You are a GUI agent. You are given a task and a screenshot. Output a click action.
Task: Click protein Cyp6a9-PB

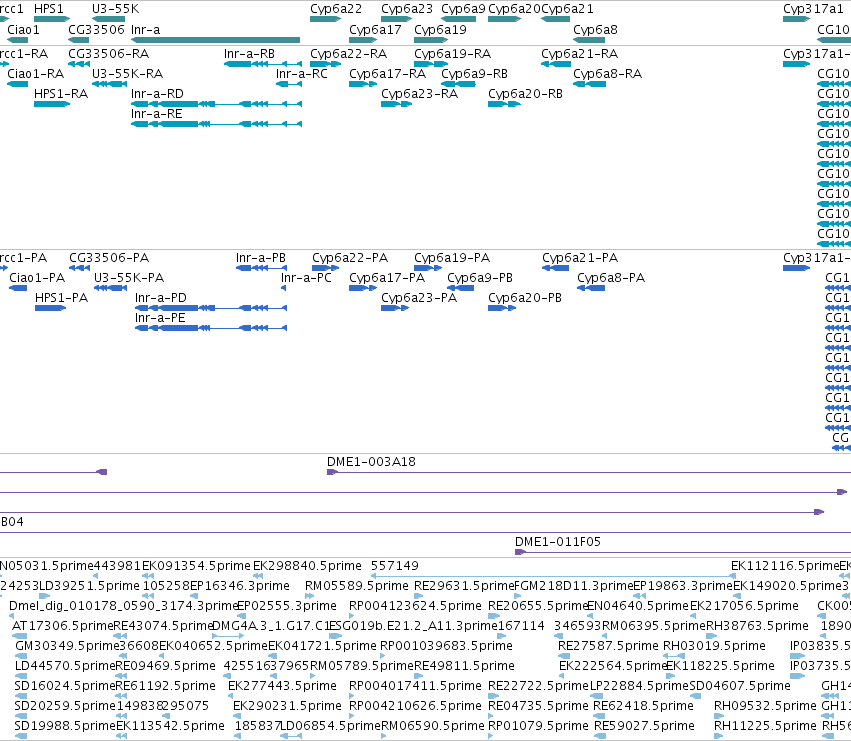[460, 288]
